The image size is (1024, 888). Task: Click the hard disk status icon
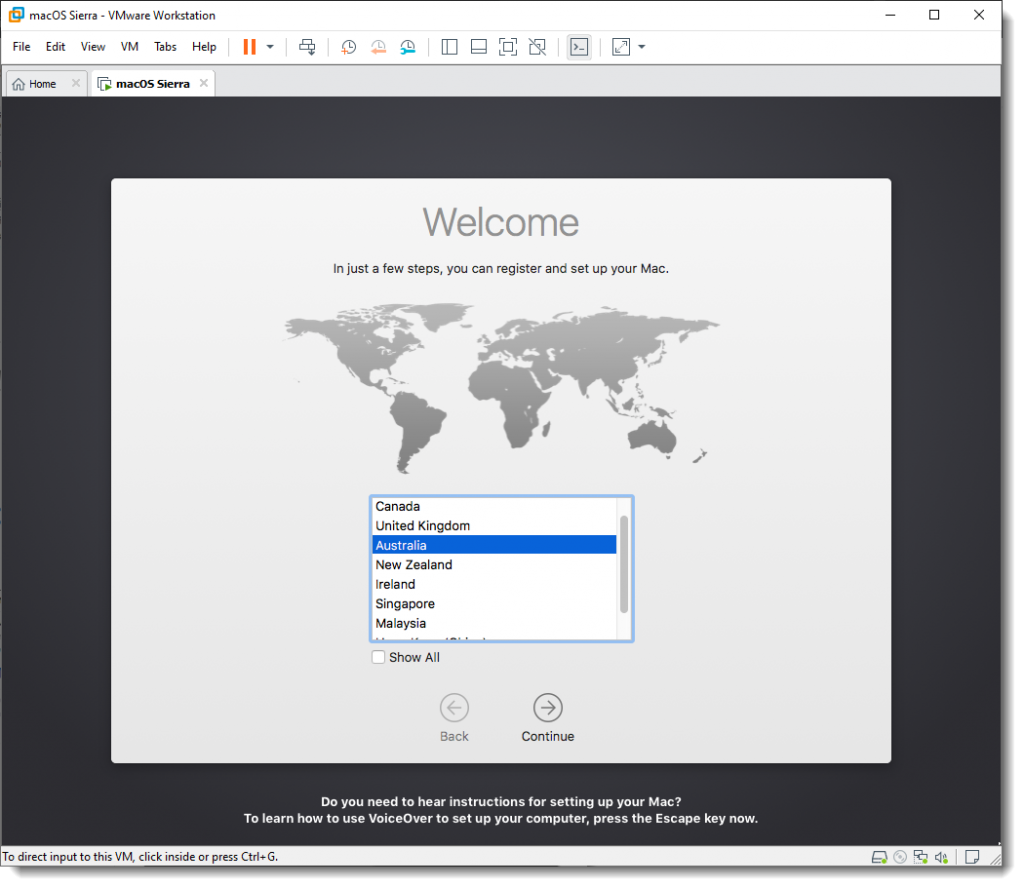pos(880,858)
